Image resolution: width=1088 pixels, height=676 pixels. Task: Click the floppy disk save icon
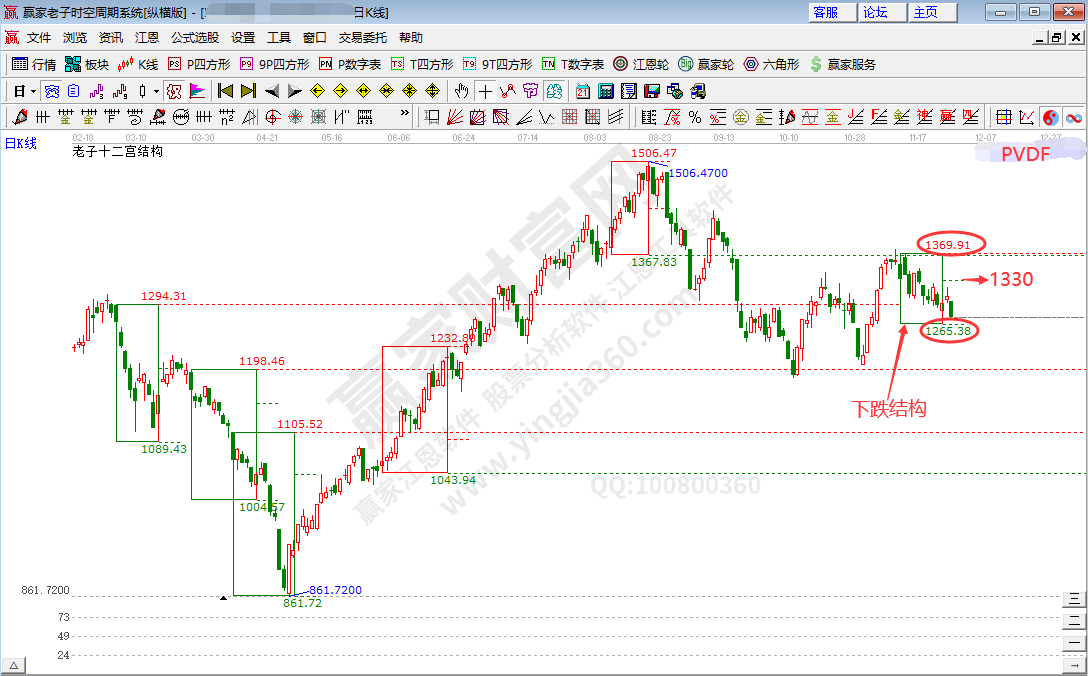(652, 91)
